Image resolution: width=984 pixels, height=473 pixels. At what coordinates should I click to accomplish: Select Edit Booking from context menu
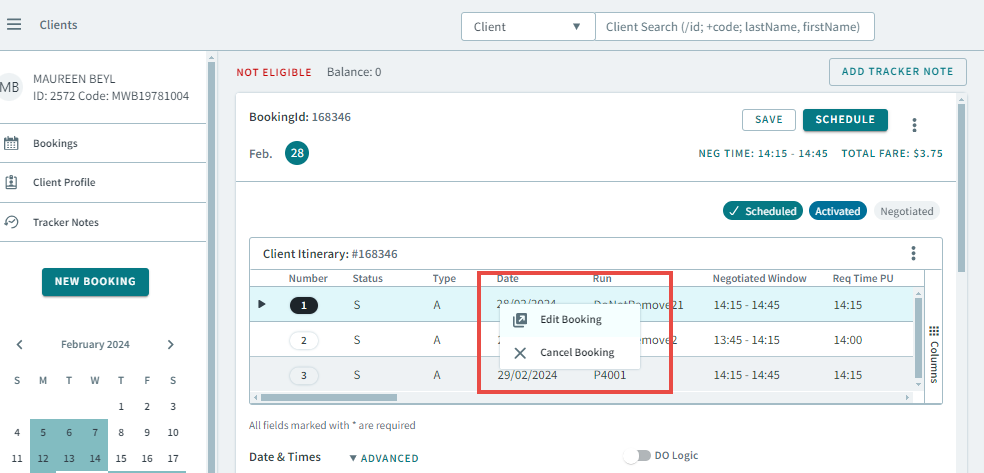coord(570,320)
